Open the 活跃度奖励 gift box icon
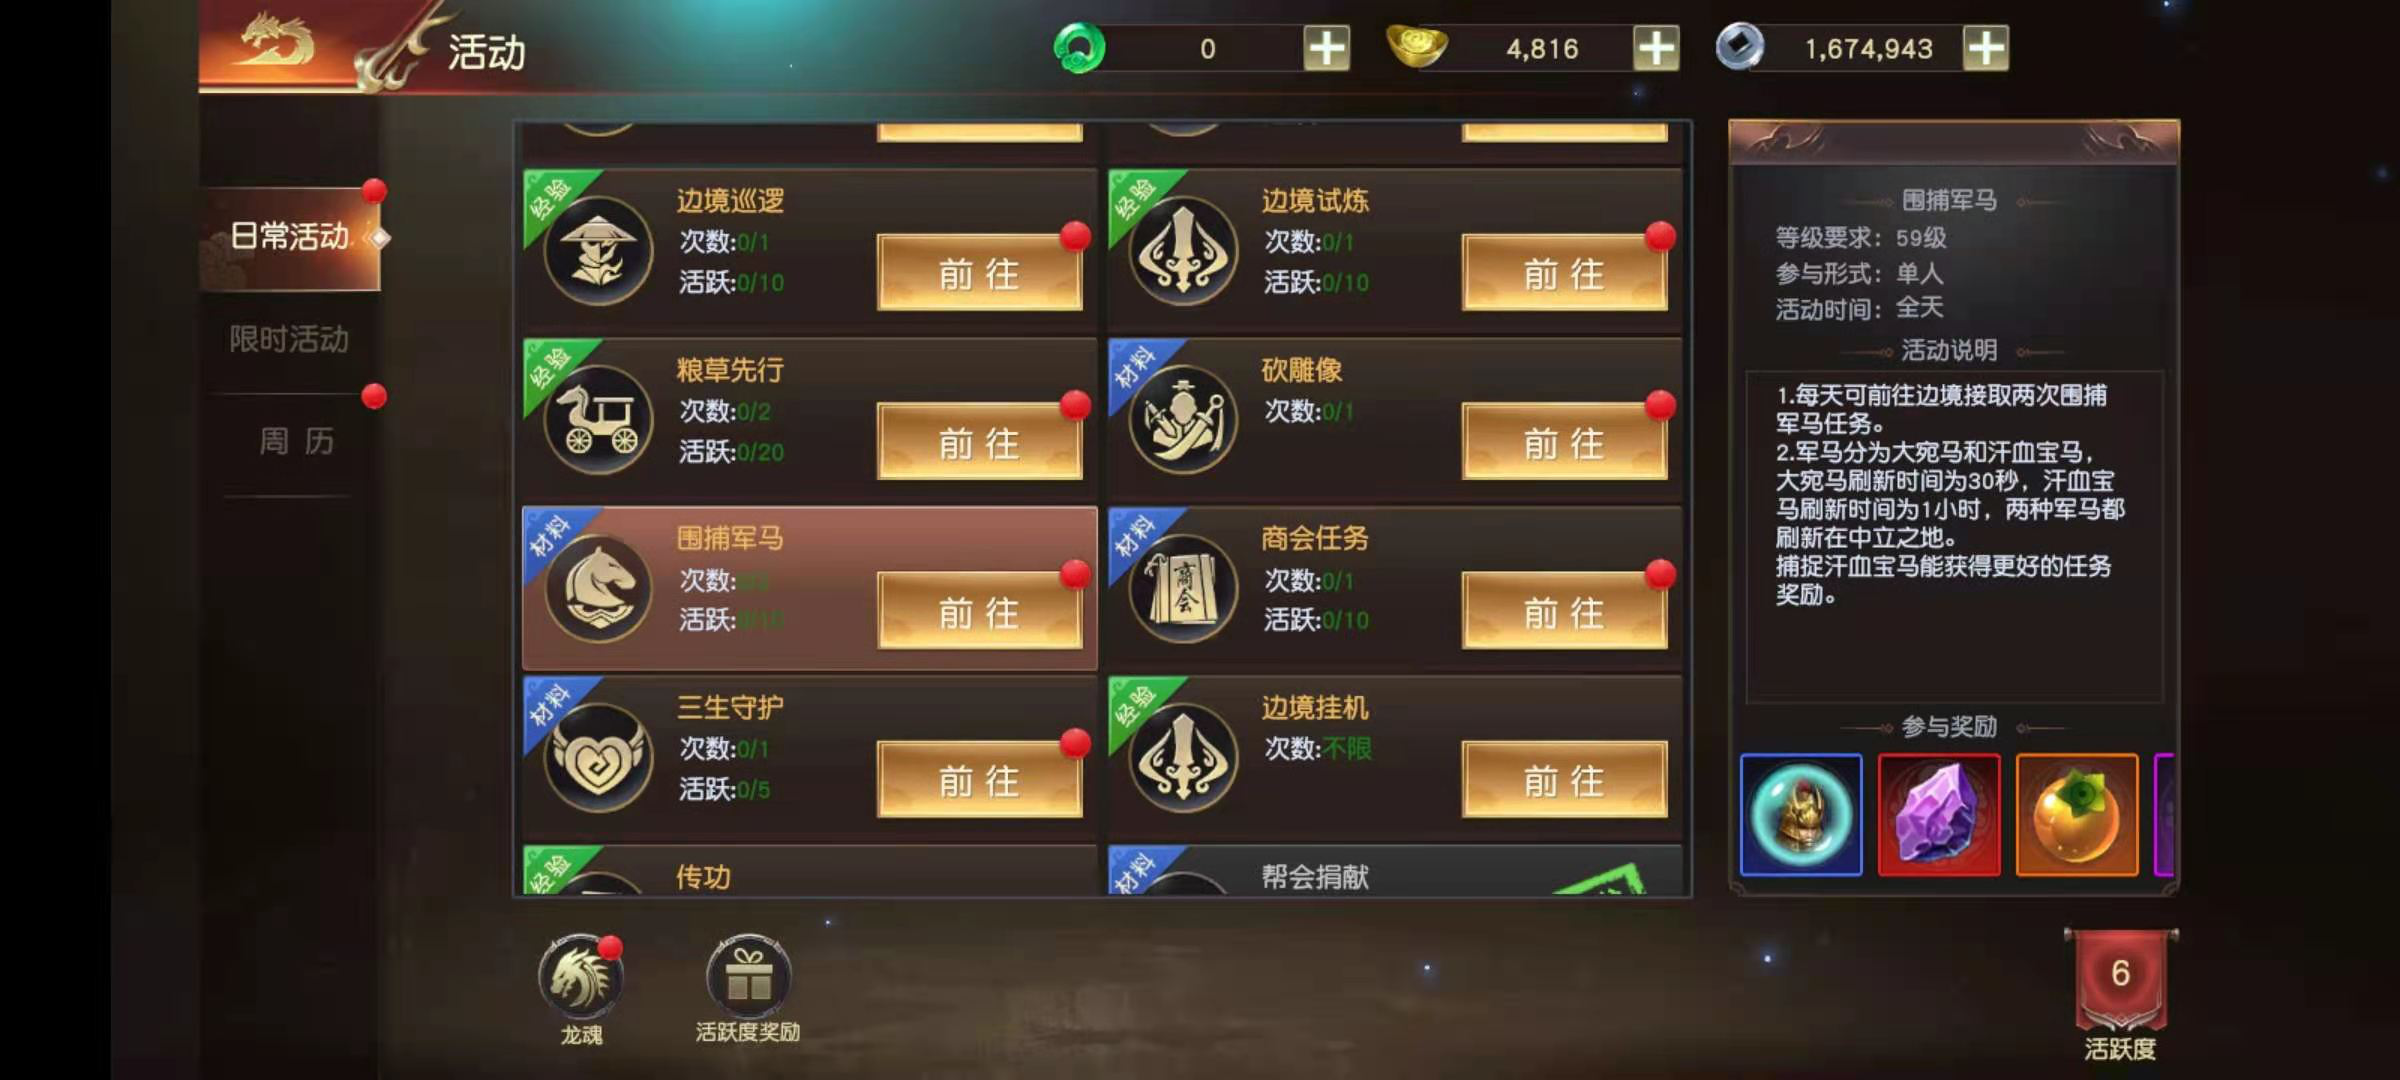Screen dimensions: 2400x1080 (748, 977)
